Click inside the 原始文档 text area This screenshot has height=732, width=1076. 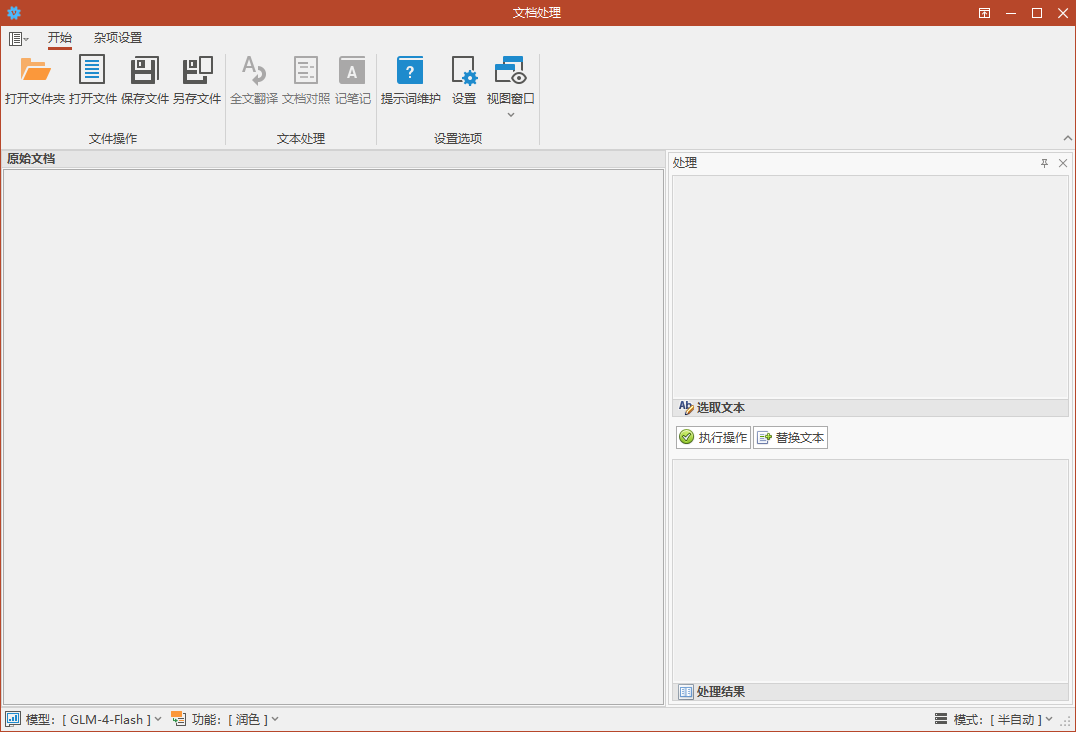pyautogui.click(x=333, y=436)
